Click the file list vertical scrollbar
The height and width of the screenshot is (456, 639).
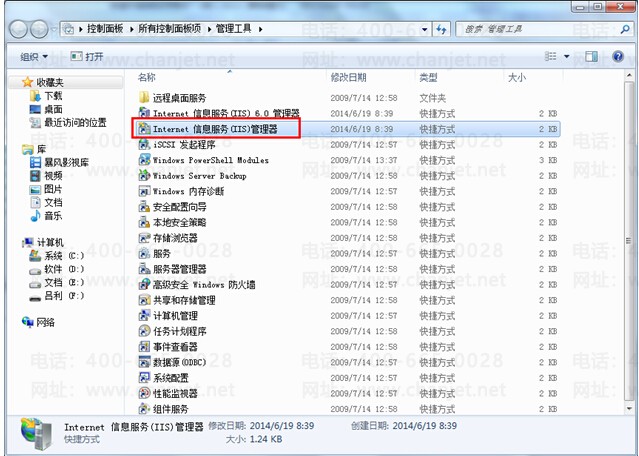tap(629, 242)
